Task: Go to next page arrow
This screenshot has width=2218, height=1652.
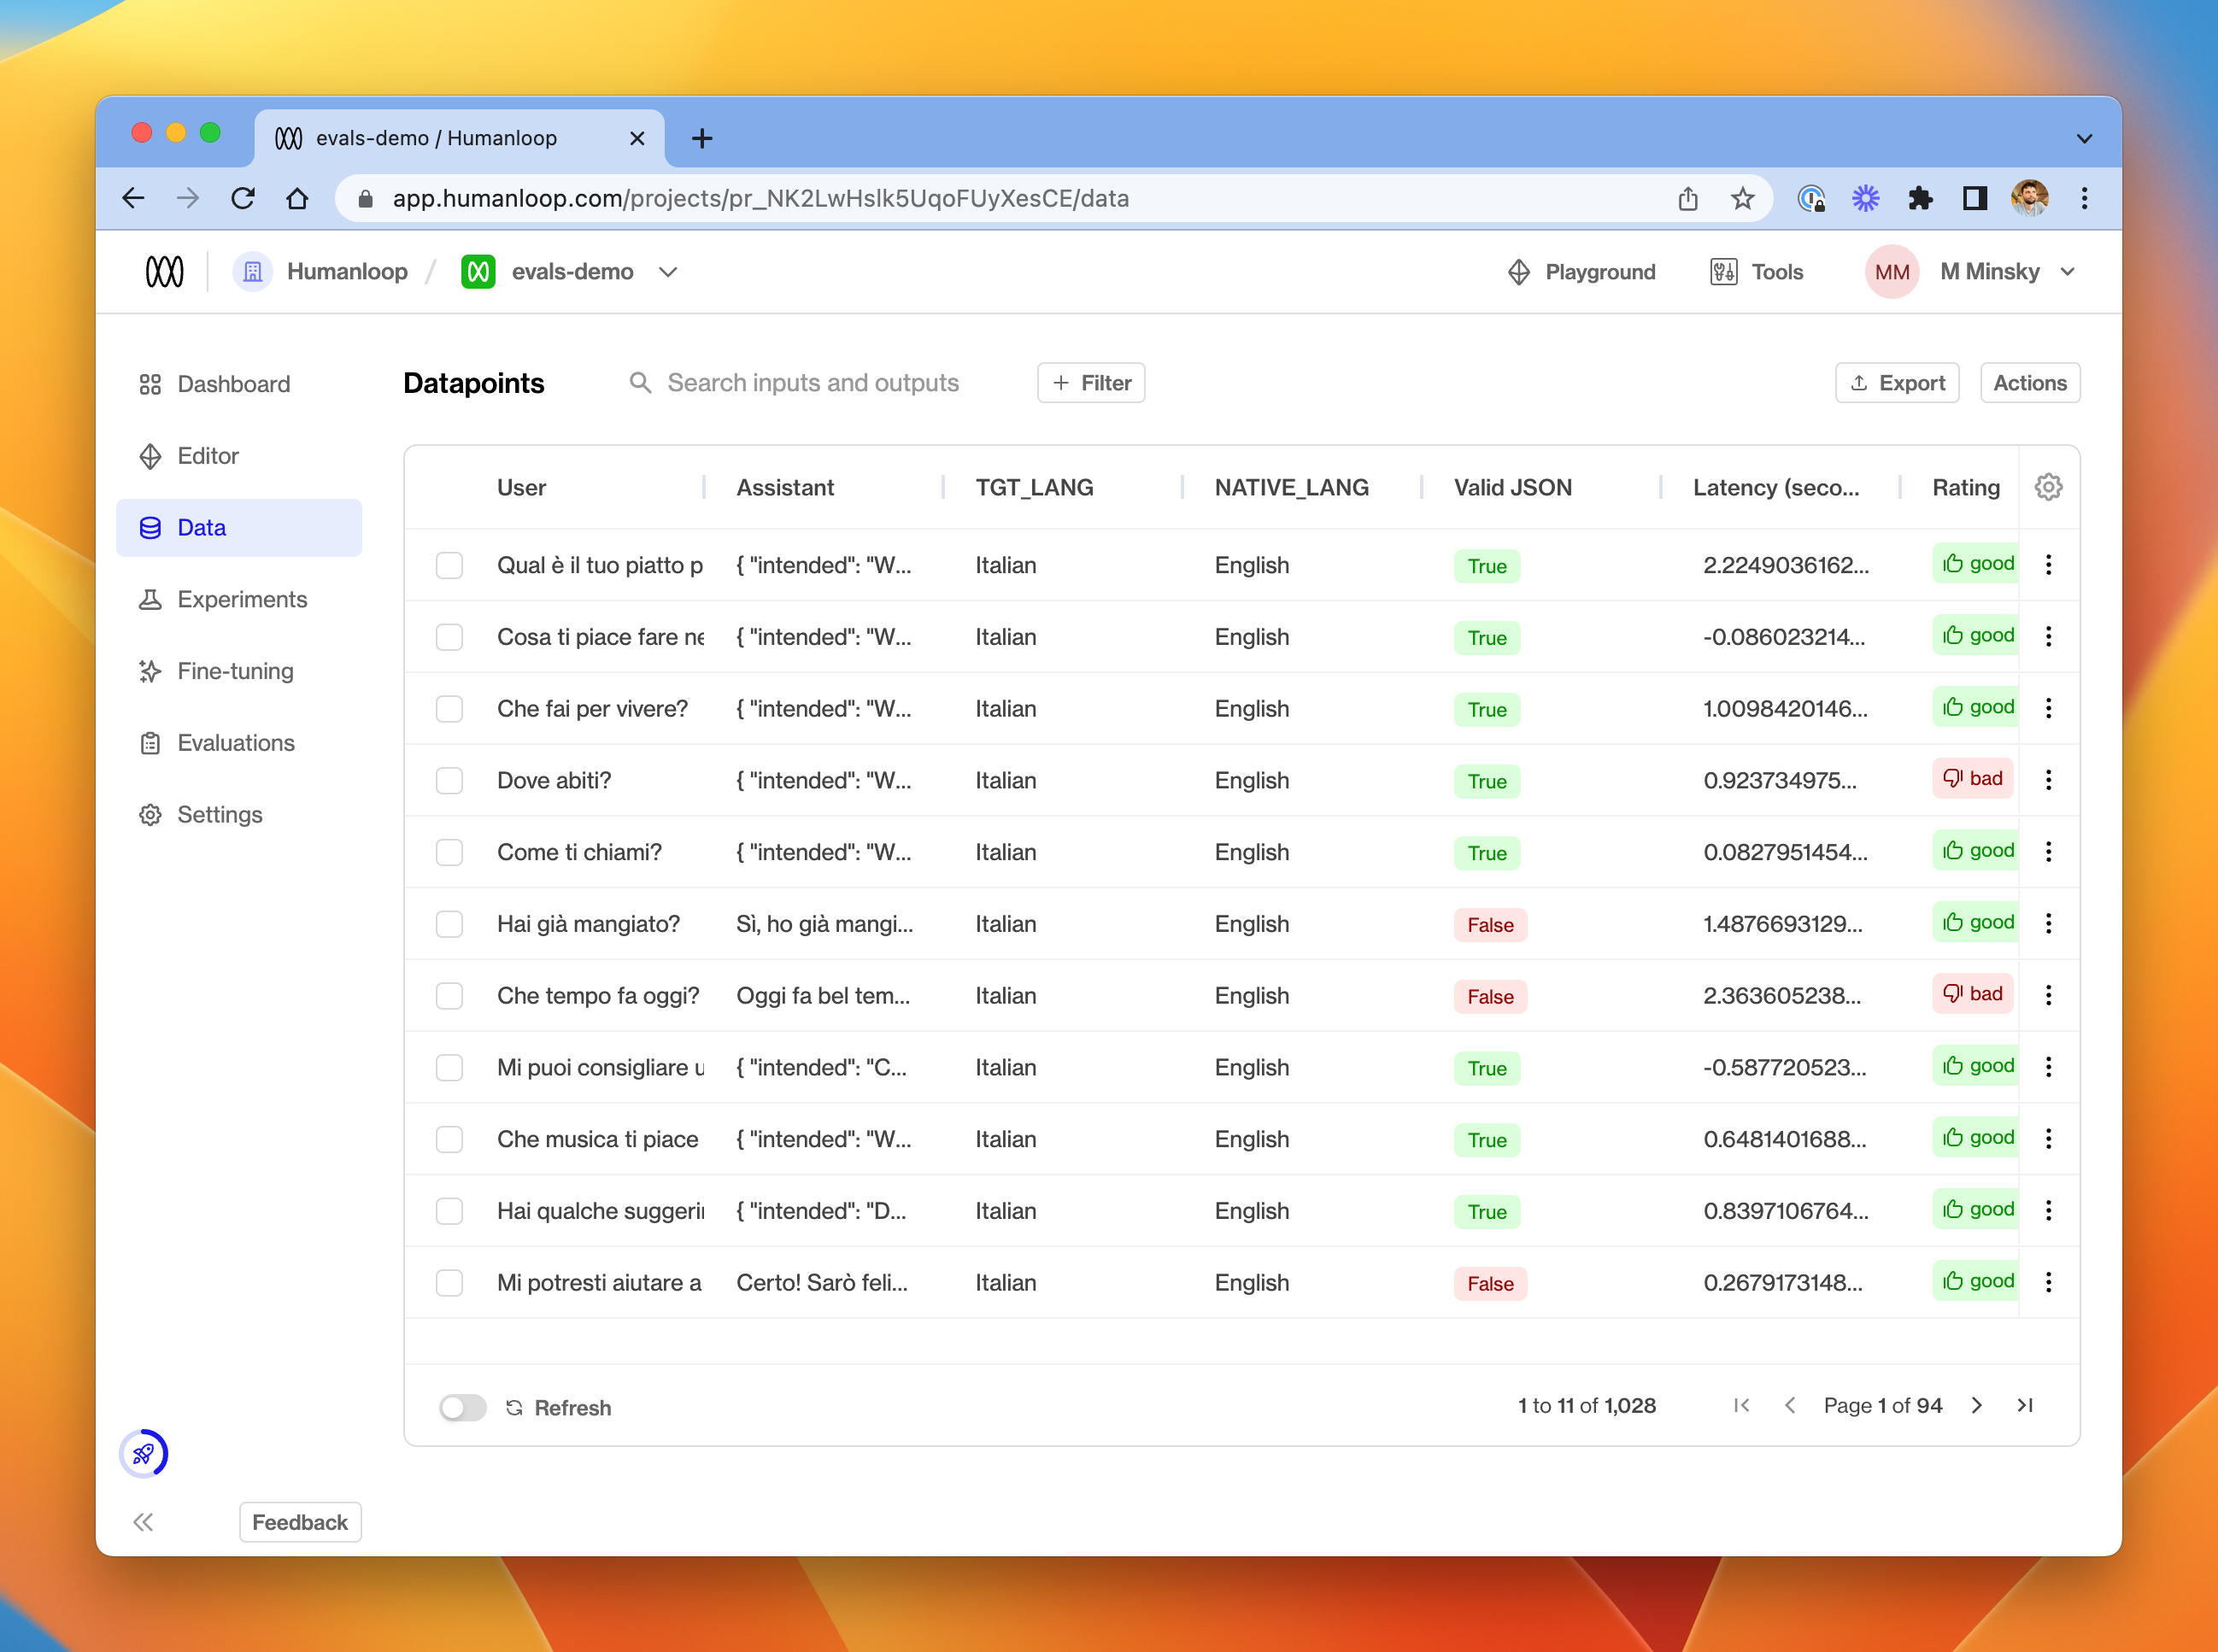Action: [x=1977, y=1405]
